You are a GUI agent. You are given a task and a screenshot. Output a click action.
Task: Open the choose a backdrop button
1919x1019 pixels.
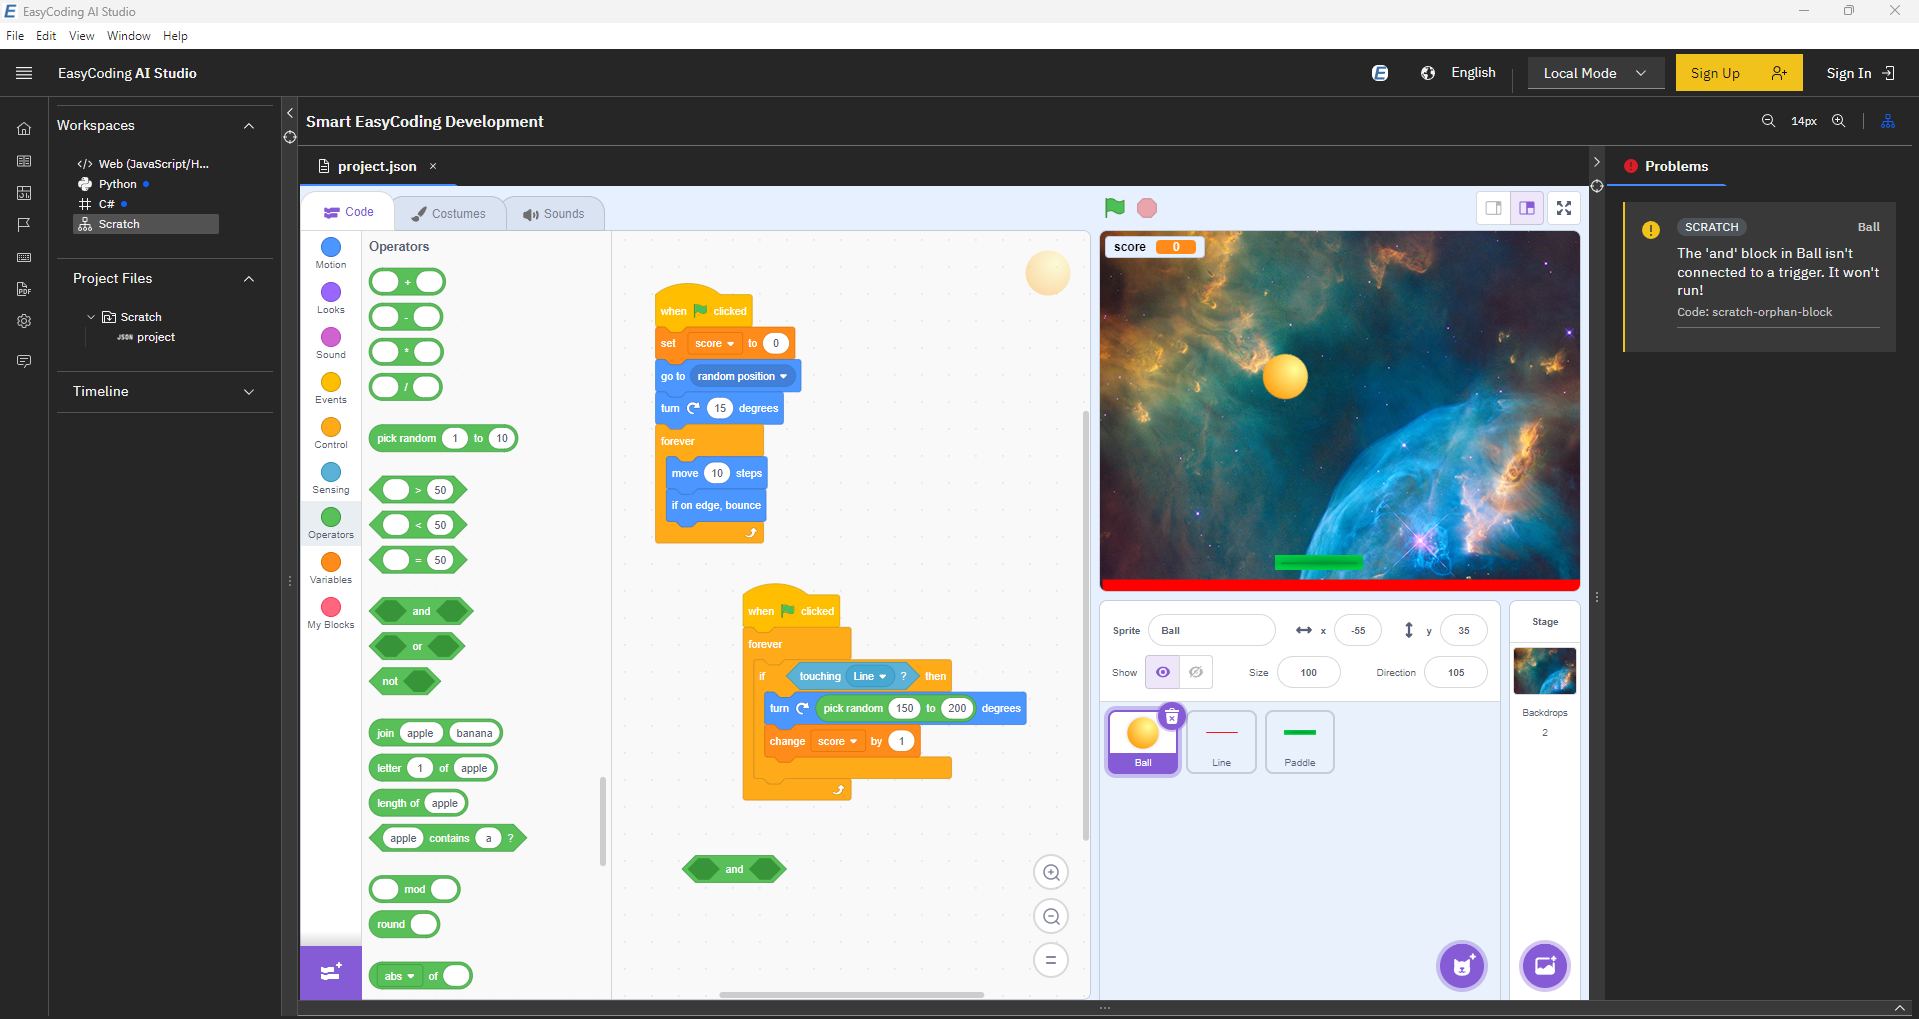point(1545,966)
